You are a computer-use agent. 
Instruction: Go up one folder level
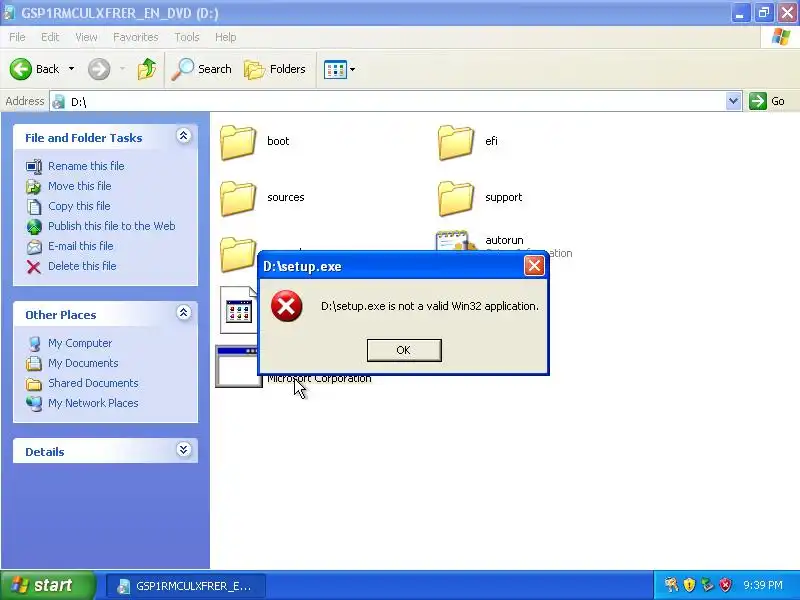click(x=147, y=69)
